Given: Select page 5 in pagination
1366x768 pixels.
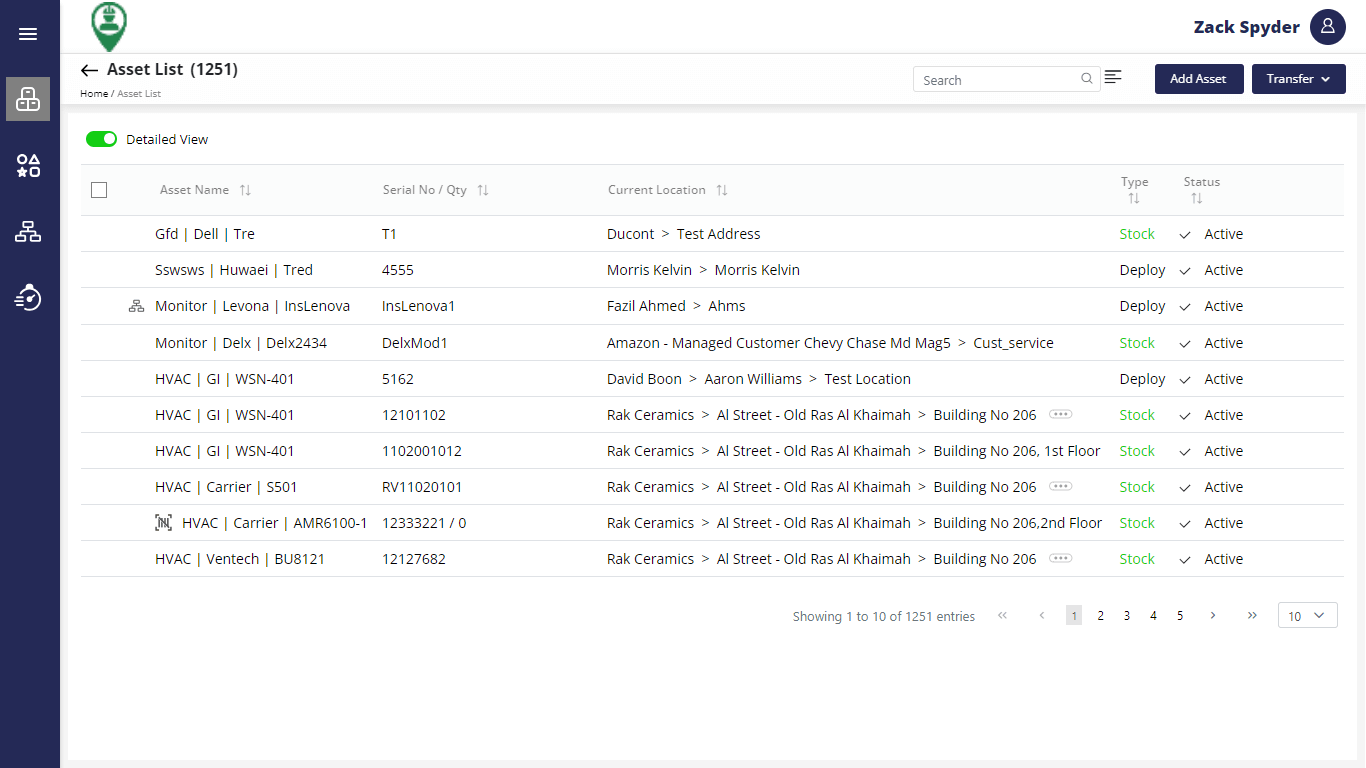Looking at the screenshot, I should coord(1180,616).
